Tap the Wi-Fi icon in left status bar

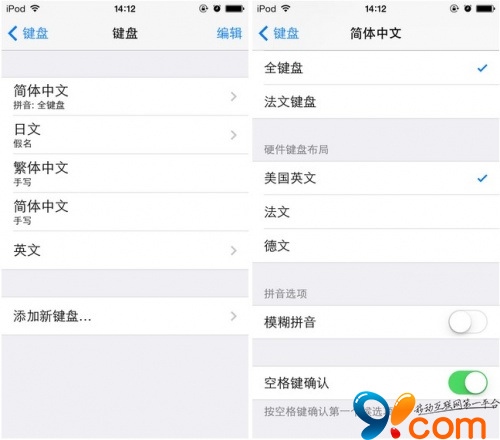coord(35,8)
